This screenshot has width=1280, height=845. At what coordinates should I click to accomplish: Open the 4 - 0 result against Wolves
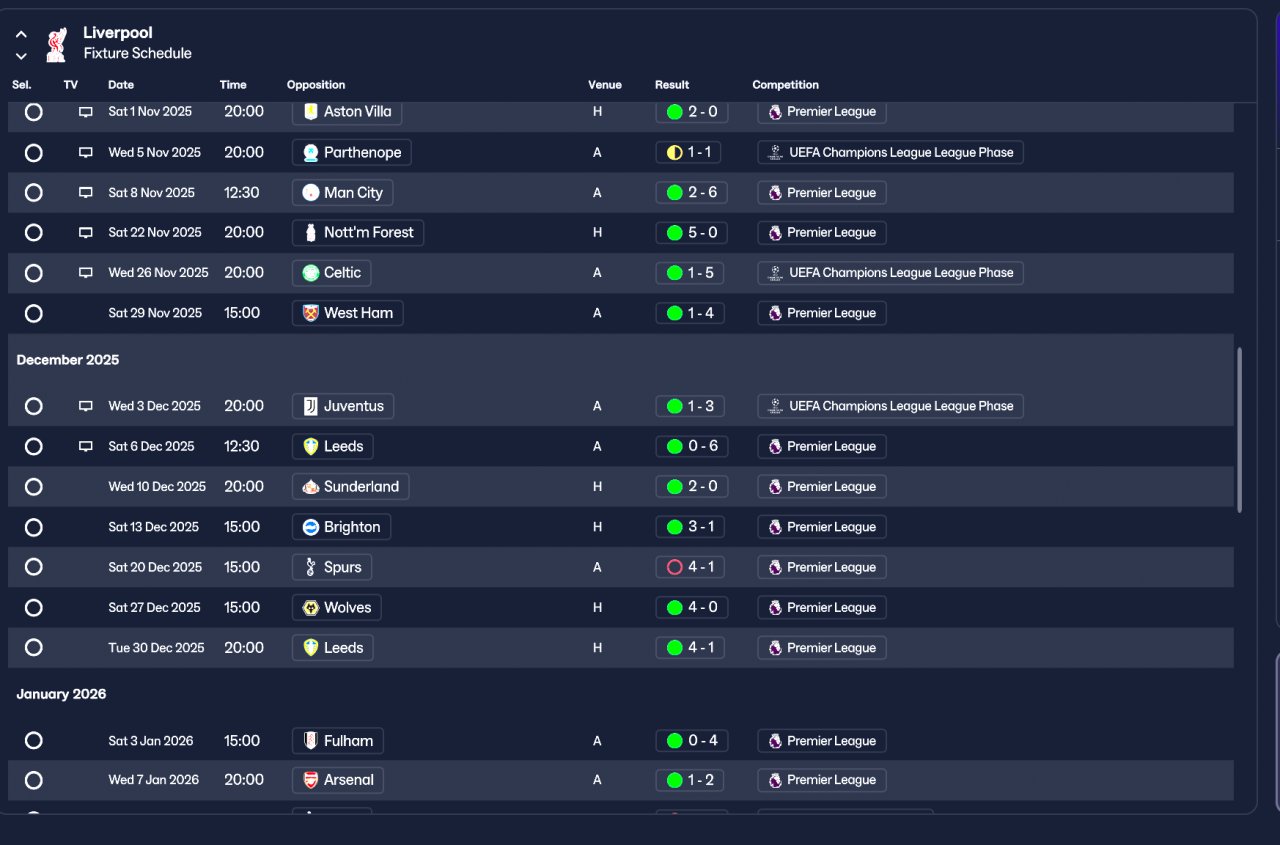[692, 607]
